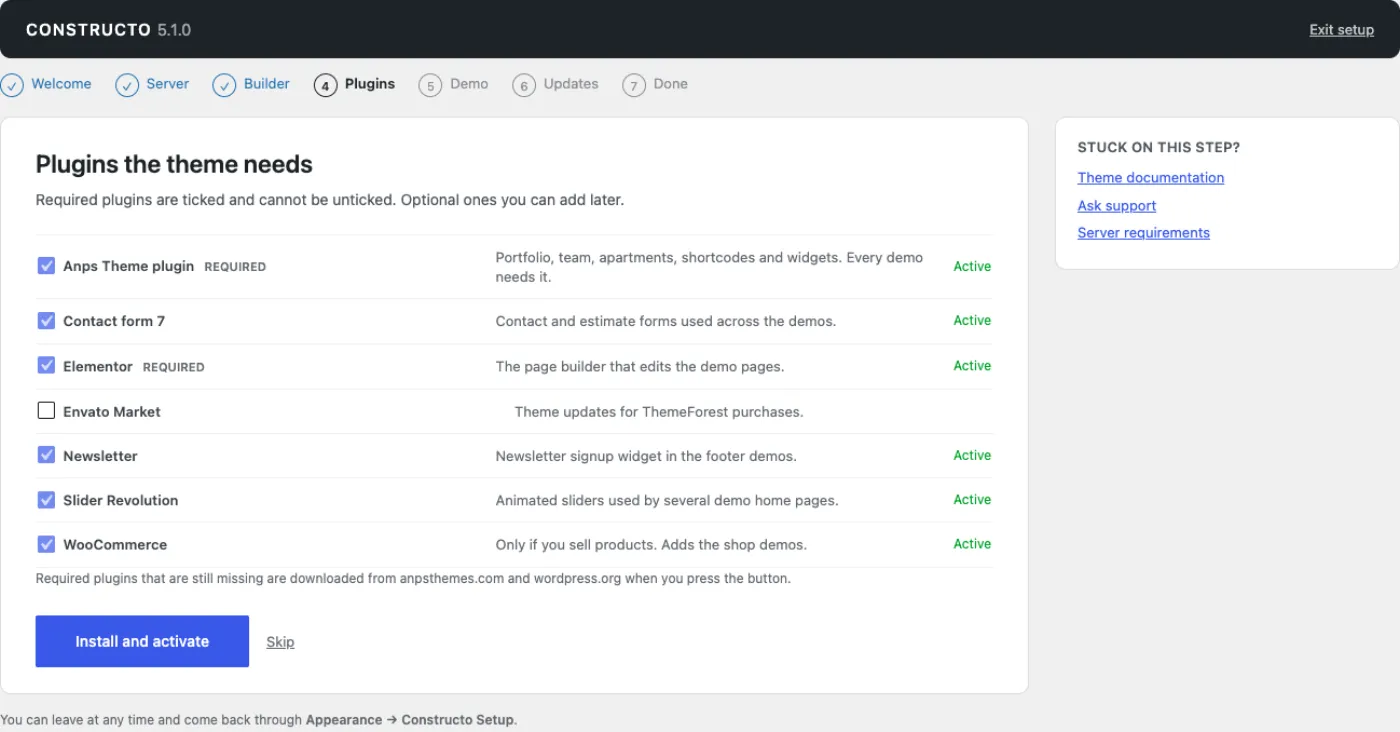Screen dimensions: 1400x732
Task: Toggle the Anps Theme plugin checkbox
Action: tap(46, 266)
